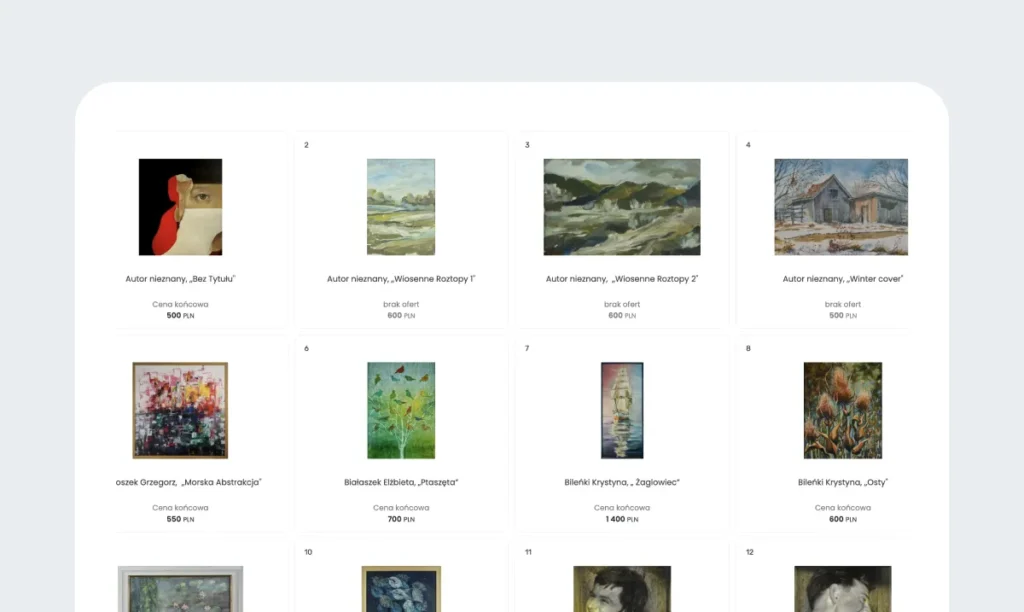Click the 'Autor nieznany, Winter cover' title
This screenshot has height=612, width=1024.
point(842,279)
